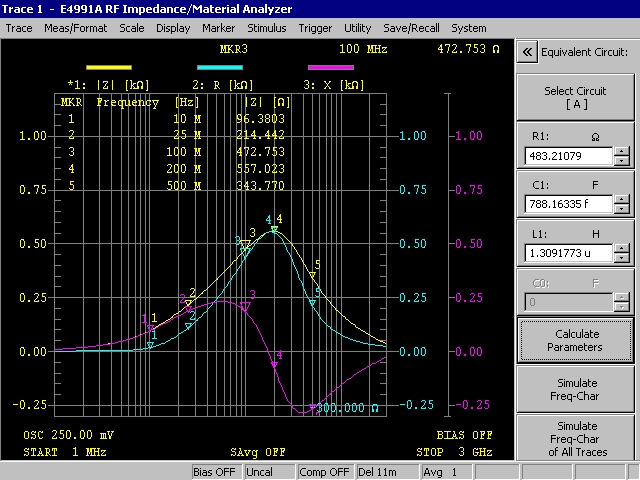Decrease C1 with the down stepper arrow
This screenshot has width=640, height=480.
[622, 209]
